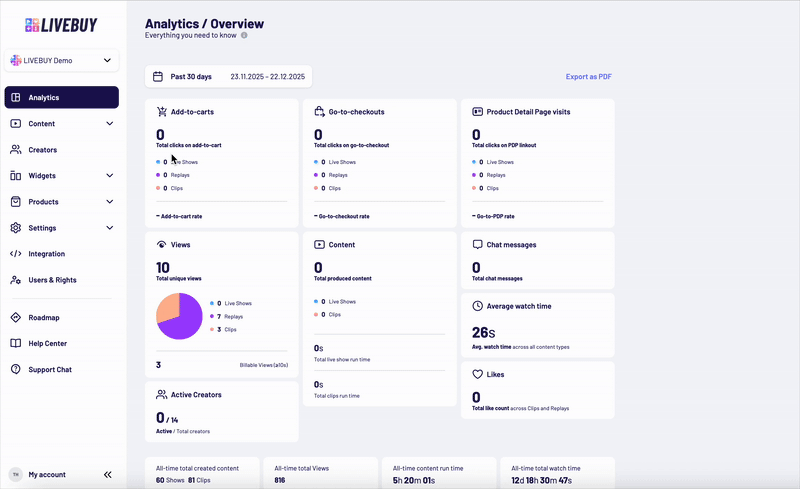800x489 pixels.
Task: Click the Likes heart icon
Action: (478, 374)
